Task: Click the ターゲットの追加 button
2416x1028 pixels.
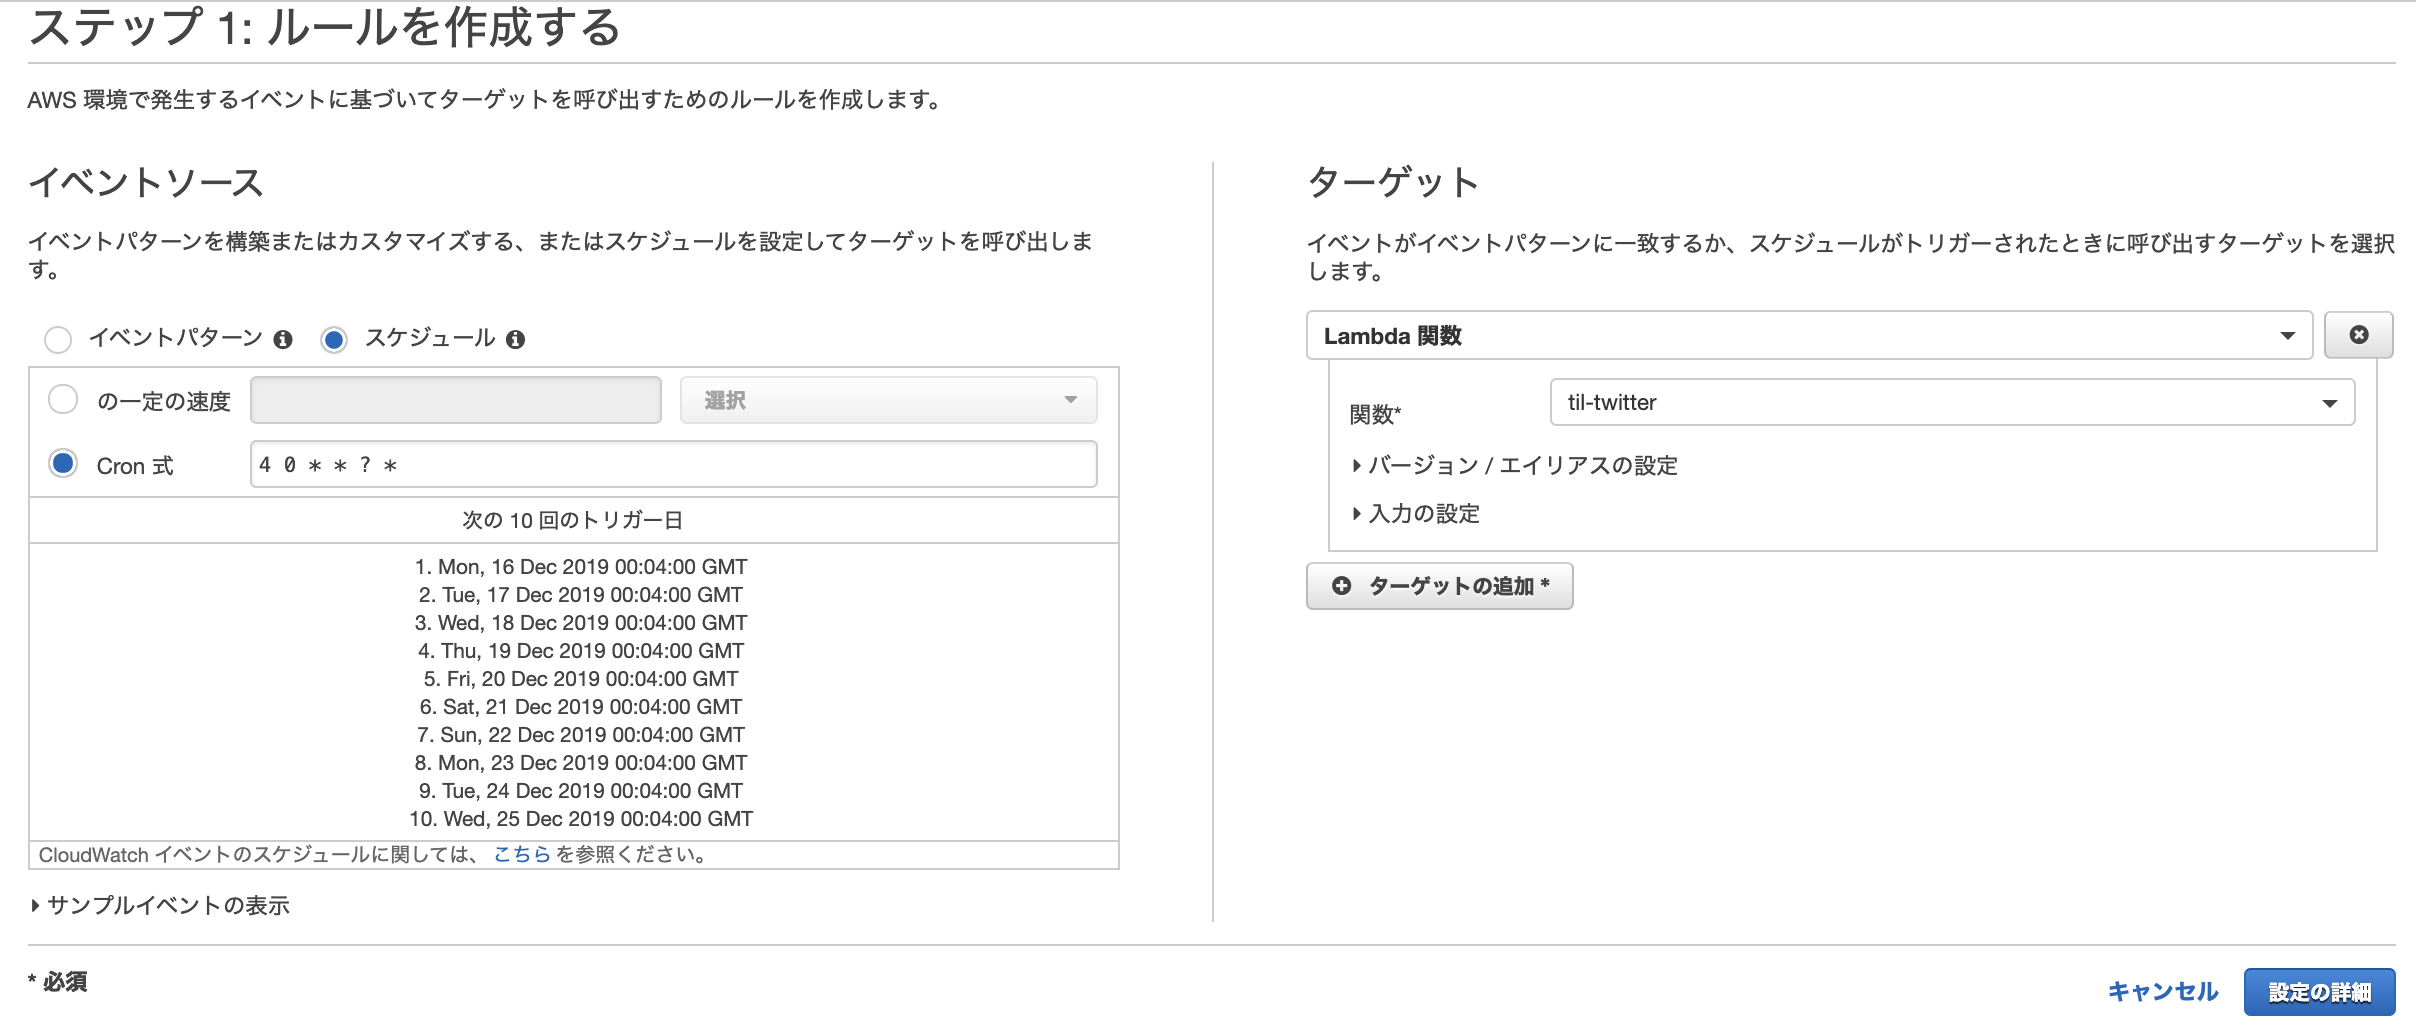Action: tap(1439, 586)
